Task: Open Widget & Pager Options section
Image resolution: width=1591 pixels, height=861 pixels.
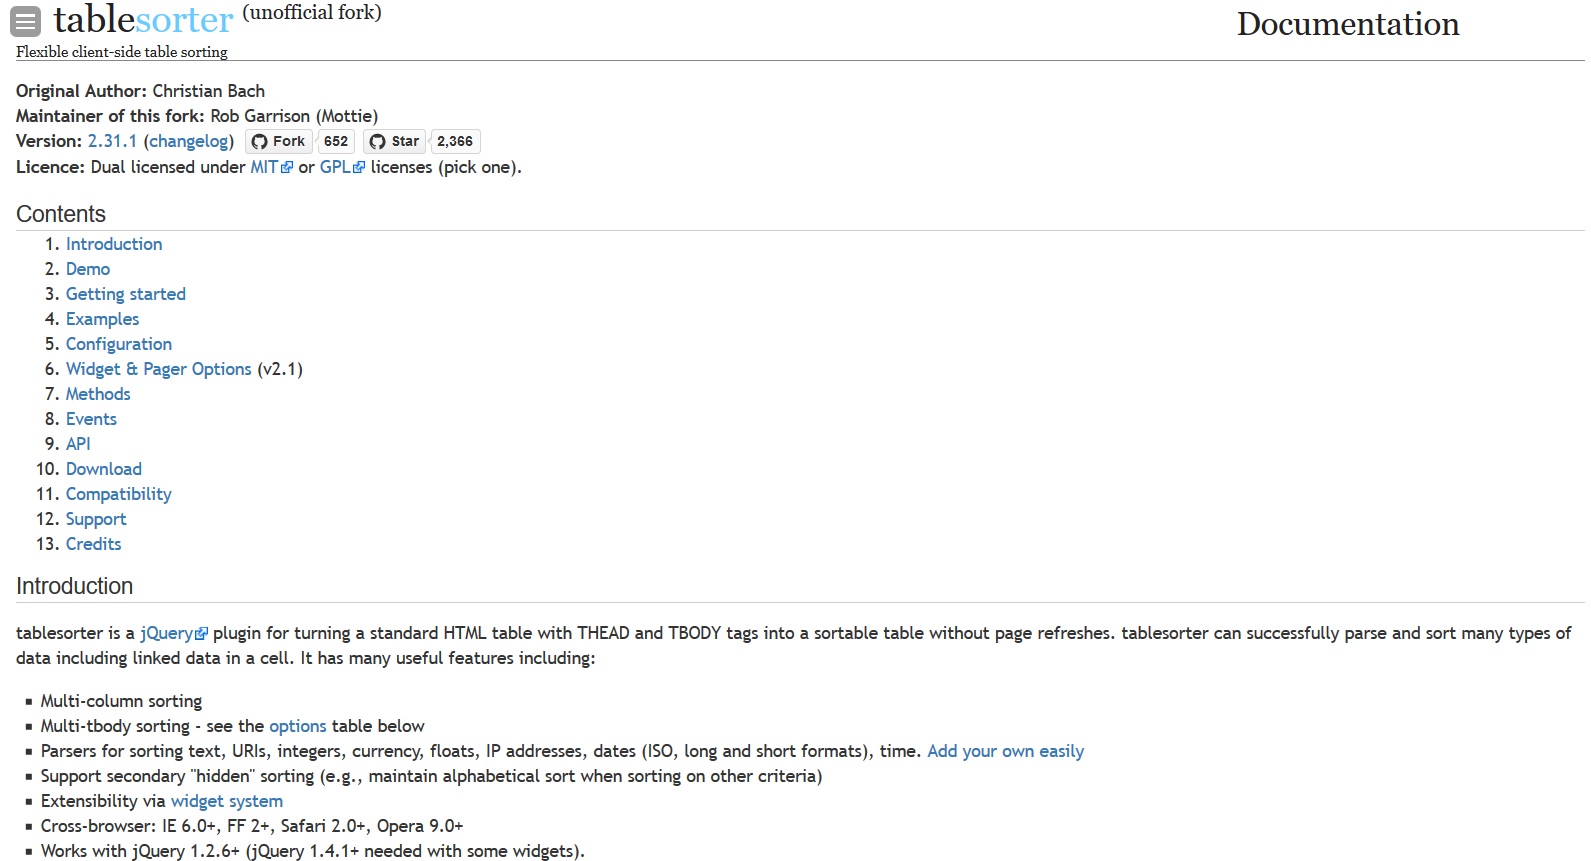Action: 159,369
